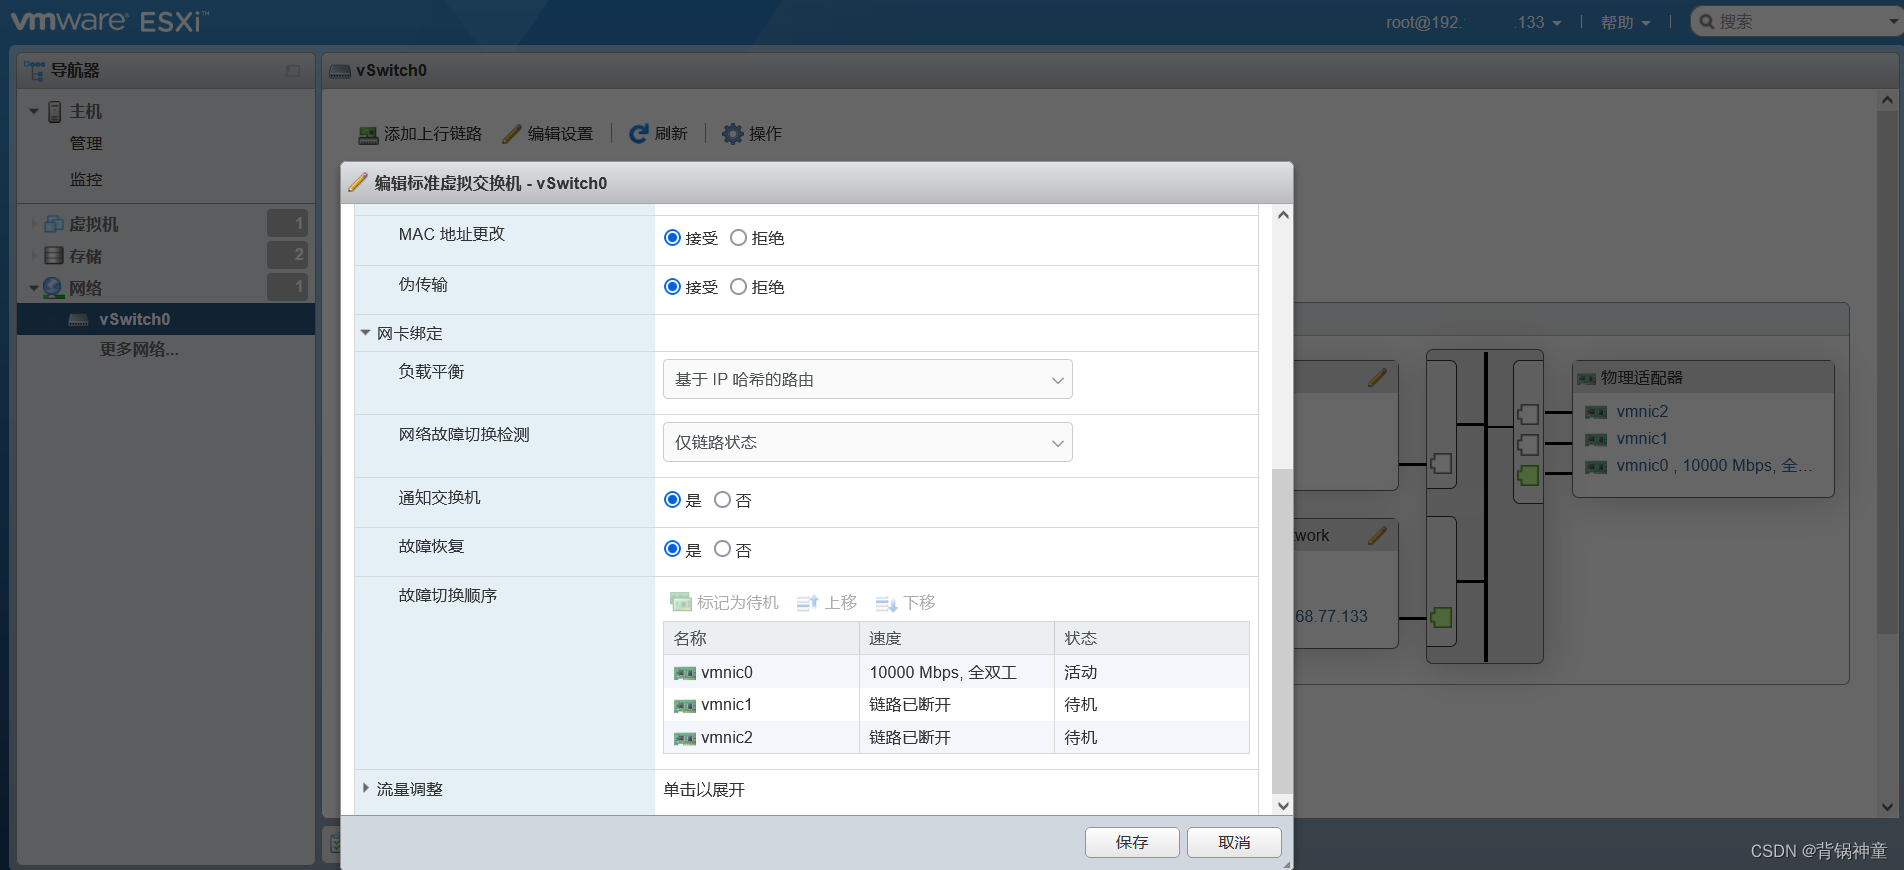Click the vmnic1 icon in physical adapters

pos(1596,439)
